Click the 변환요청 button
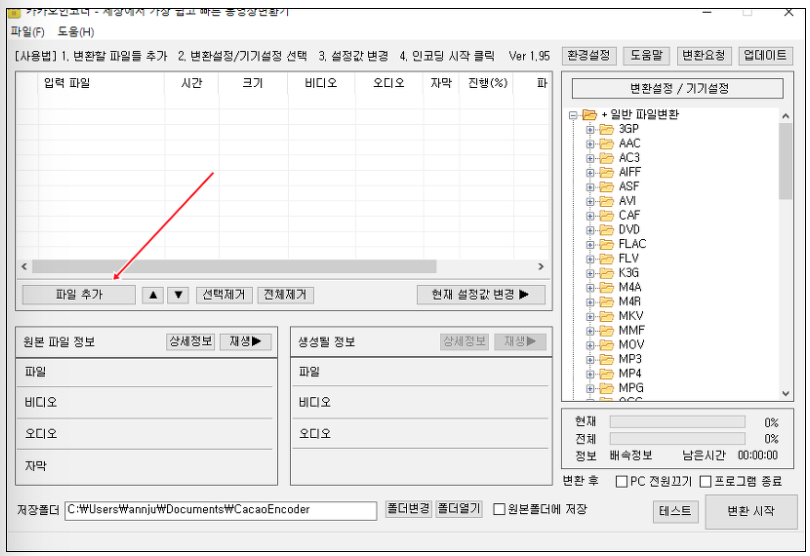 tap(704, 55)
